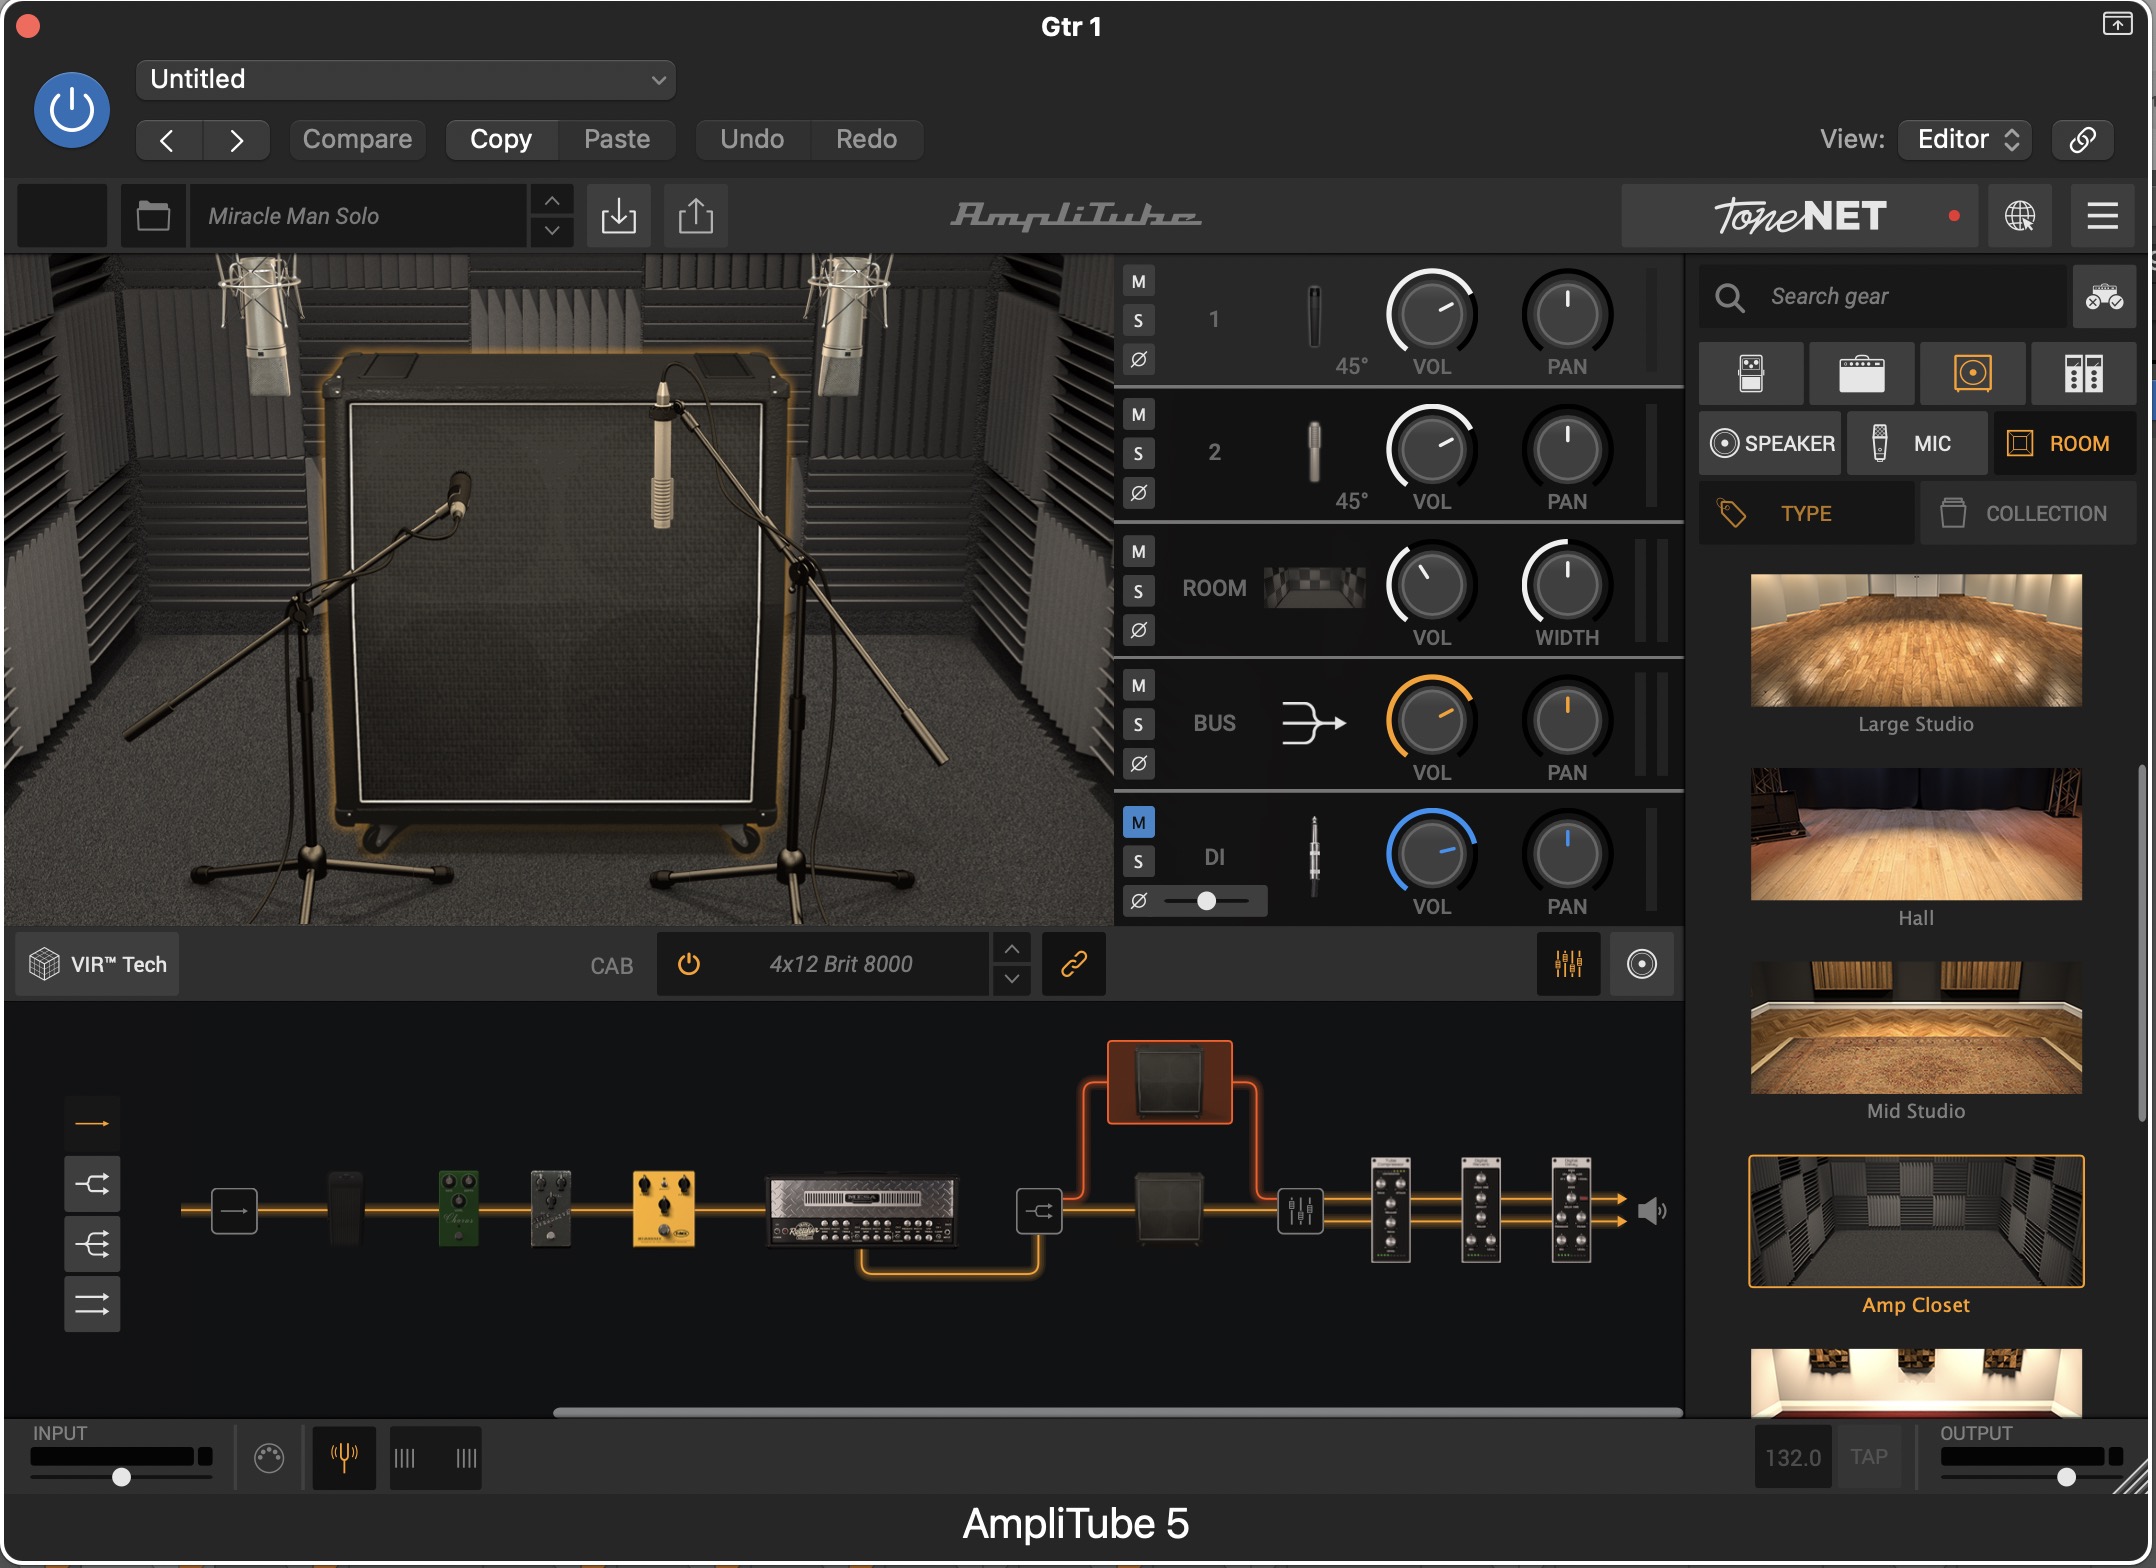
Task: Select the amp gear category
Action: [x=1862, y=374]
